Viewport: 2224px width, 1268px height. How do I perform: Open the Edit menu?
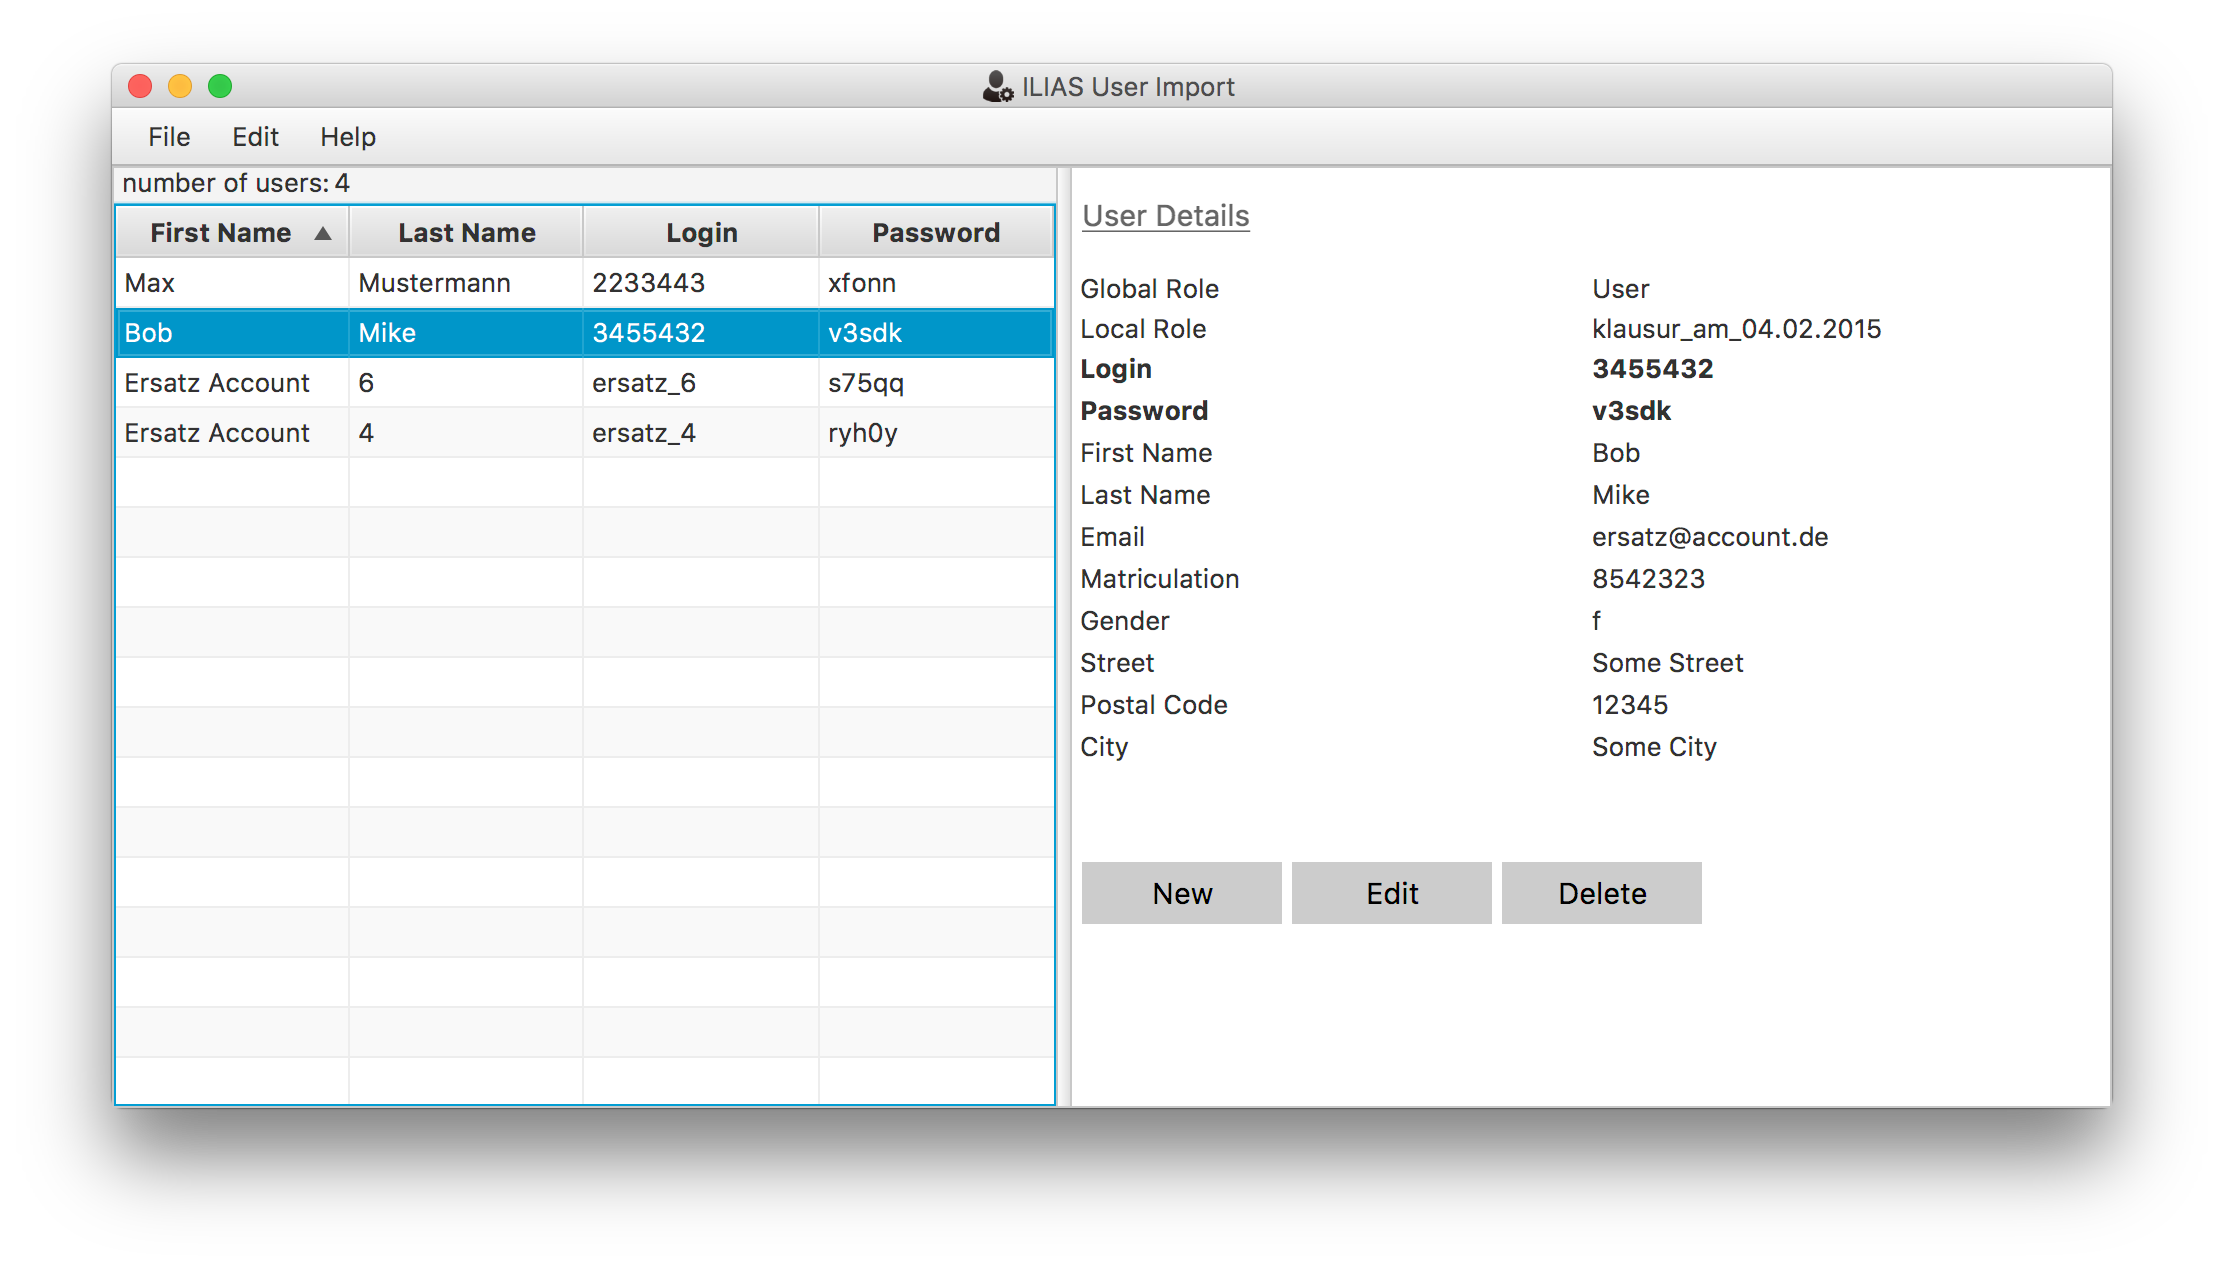point(255,137)
